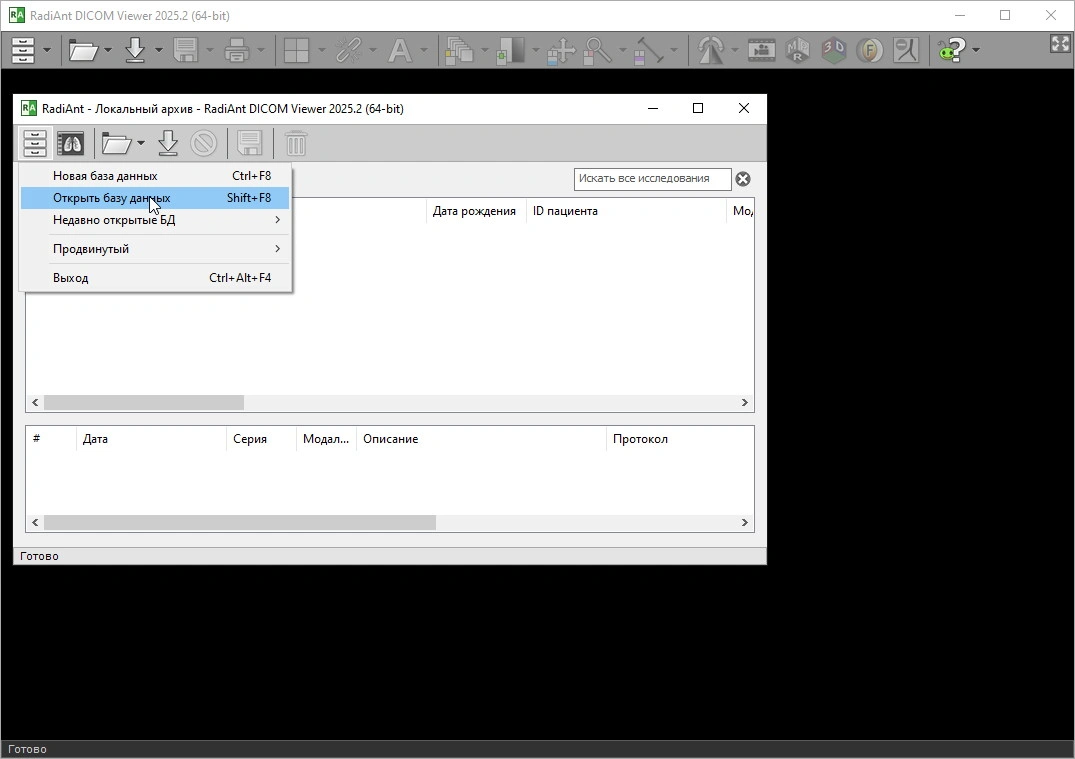
Task: Choose "Открыть базу данных" menu item
Action: pos(155,198)
